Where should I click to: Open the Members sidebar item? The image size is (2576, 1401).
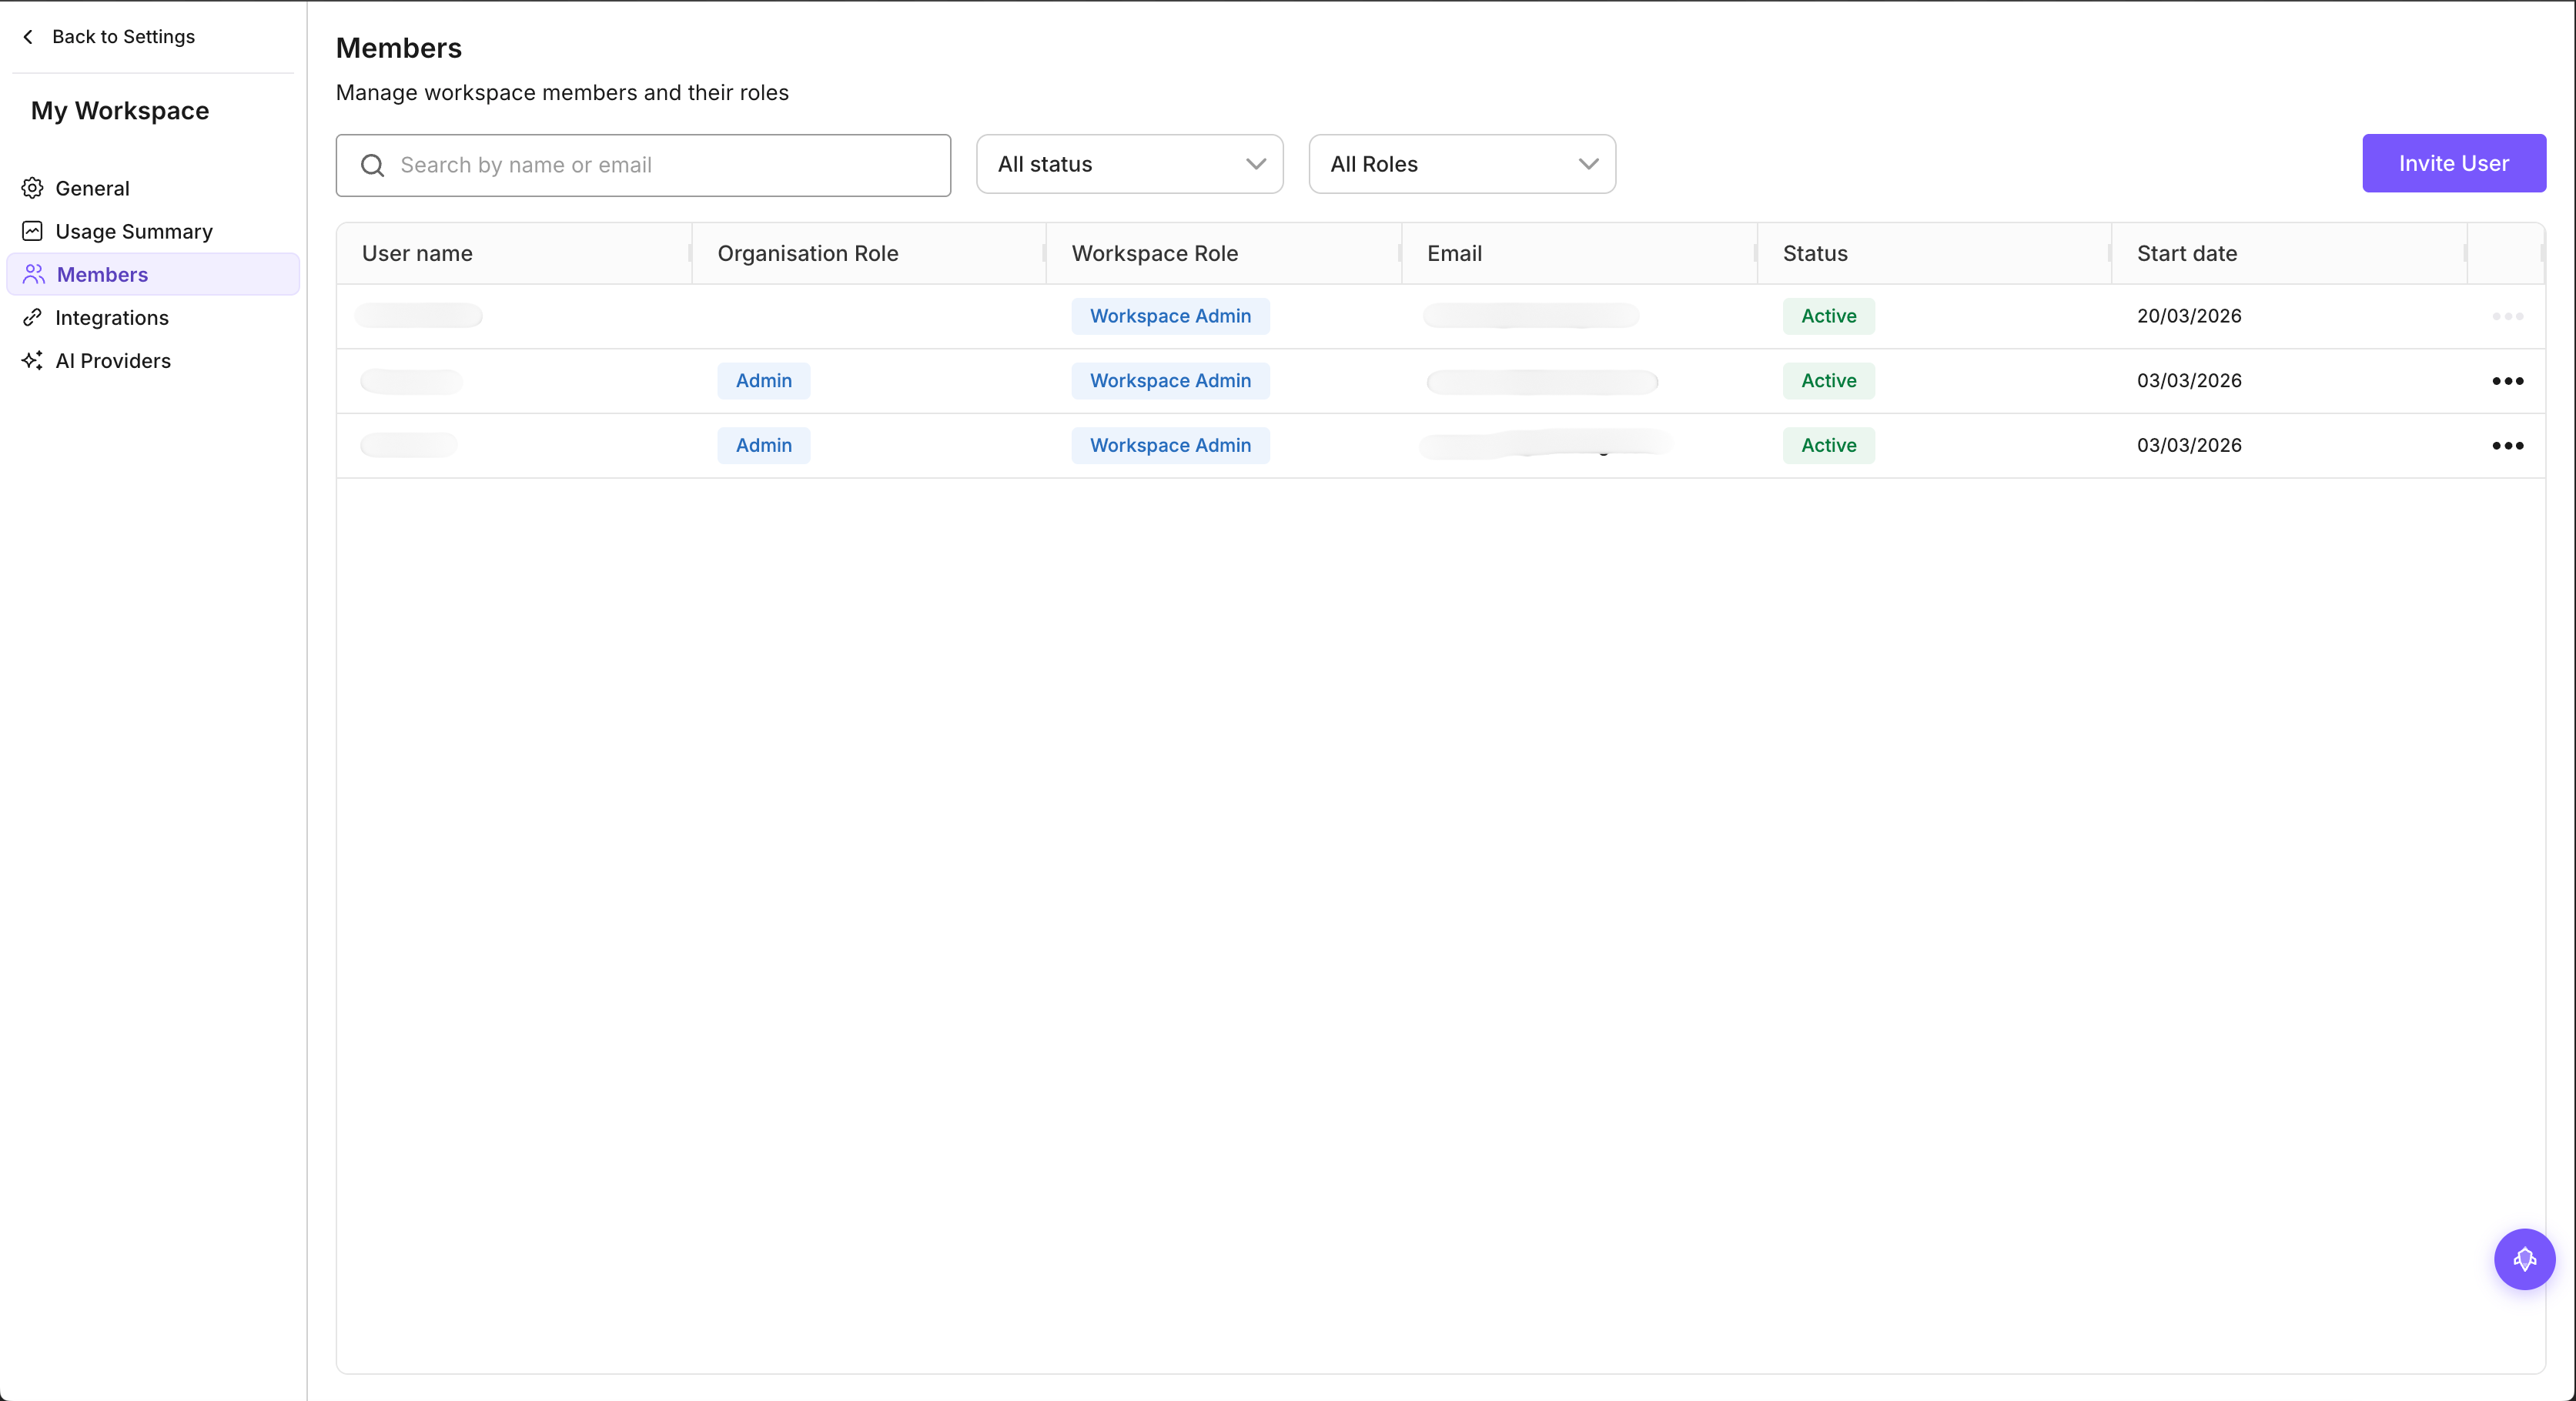point(102,274)
